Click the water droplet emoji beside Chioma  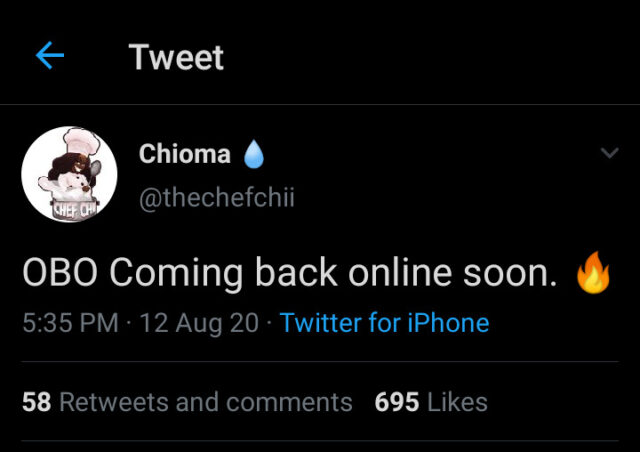[x=253, y=154]
